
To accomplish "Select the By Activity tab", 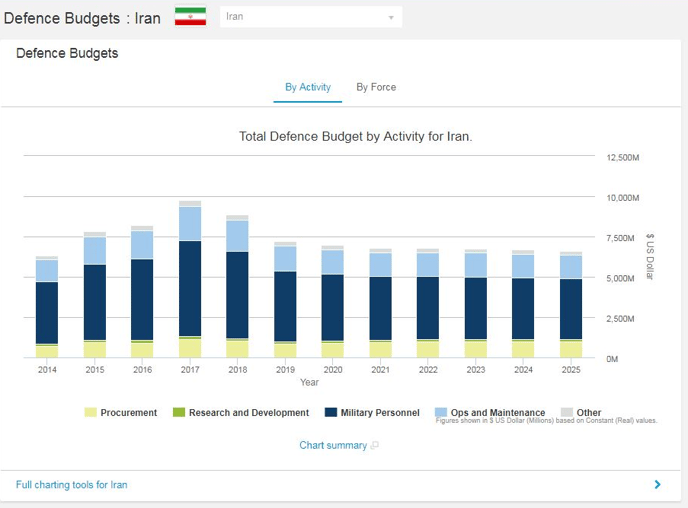I will pos(307,88).
